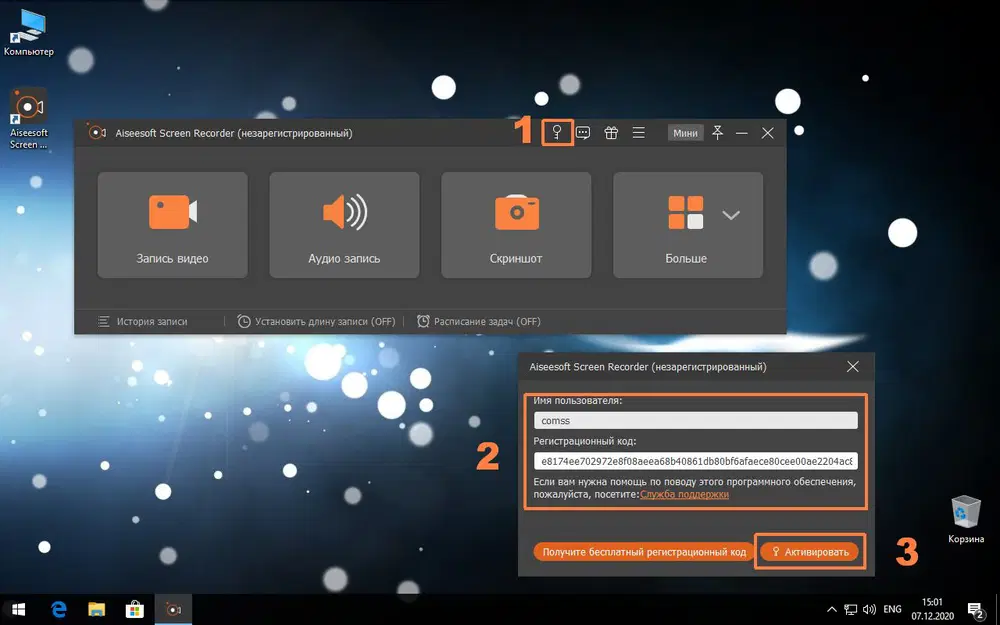Select the Запись видео tool

[172, 222]
